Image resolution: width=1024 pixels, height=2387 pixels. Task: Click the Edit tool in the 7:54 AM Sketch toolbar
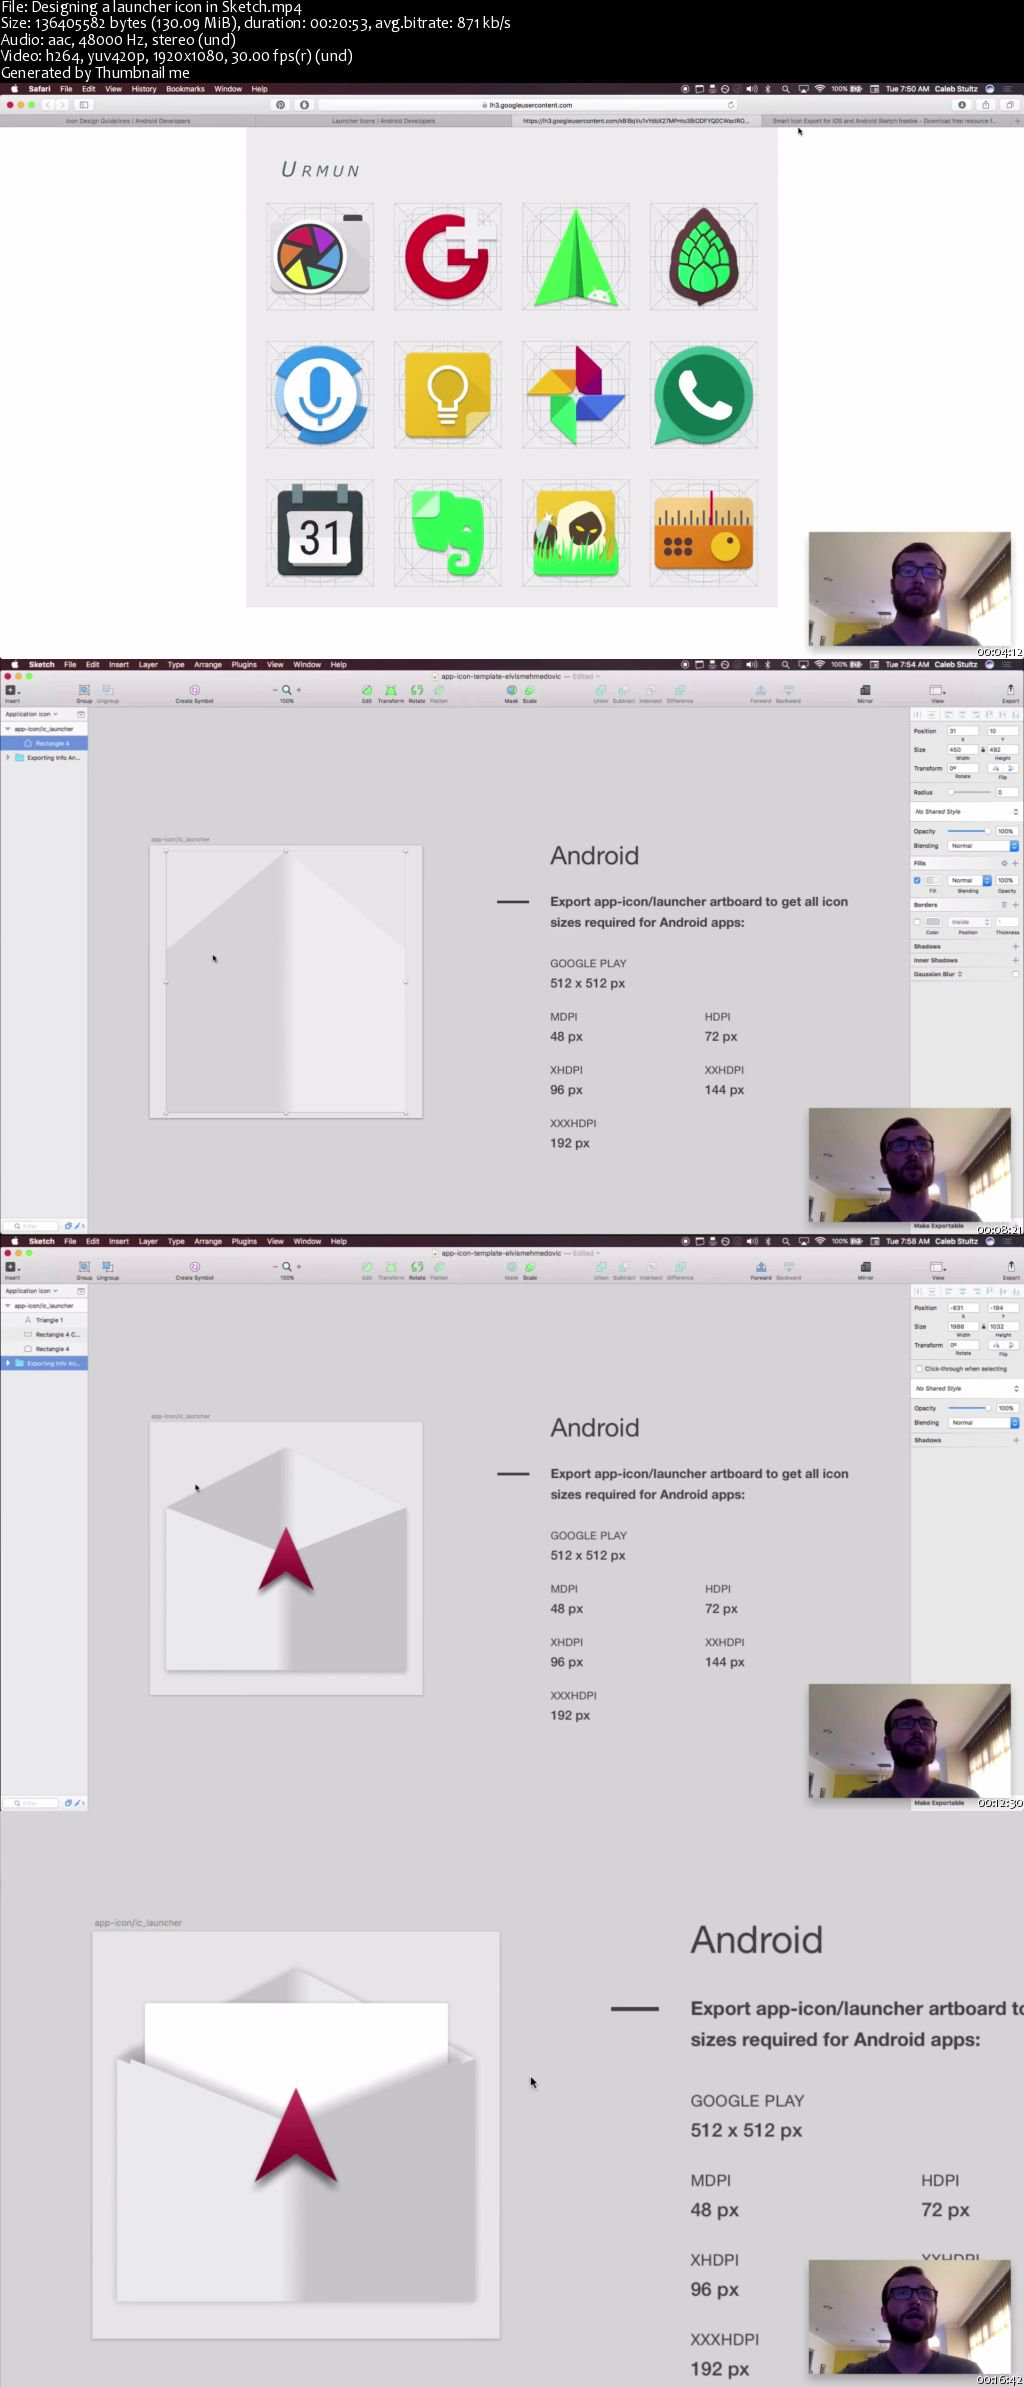pos(367,692)
